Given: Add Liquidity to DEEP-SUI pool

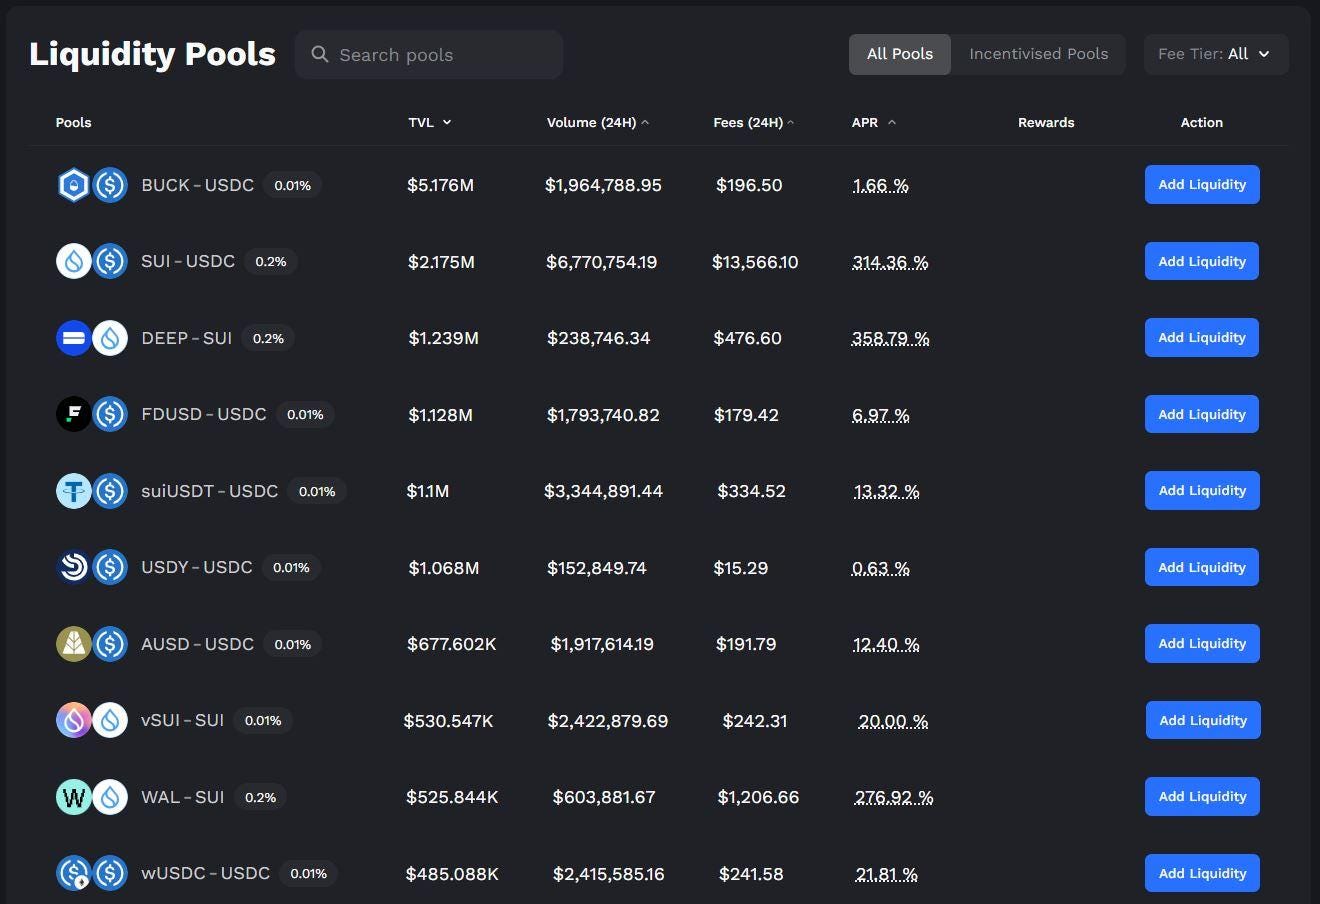Looking at the screenshot, I should coord(1202,338).
